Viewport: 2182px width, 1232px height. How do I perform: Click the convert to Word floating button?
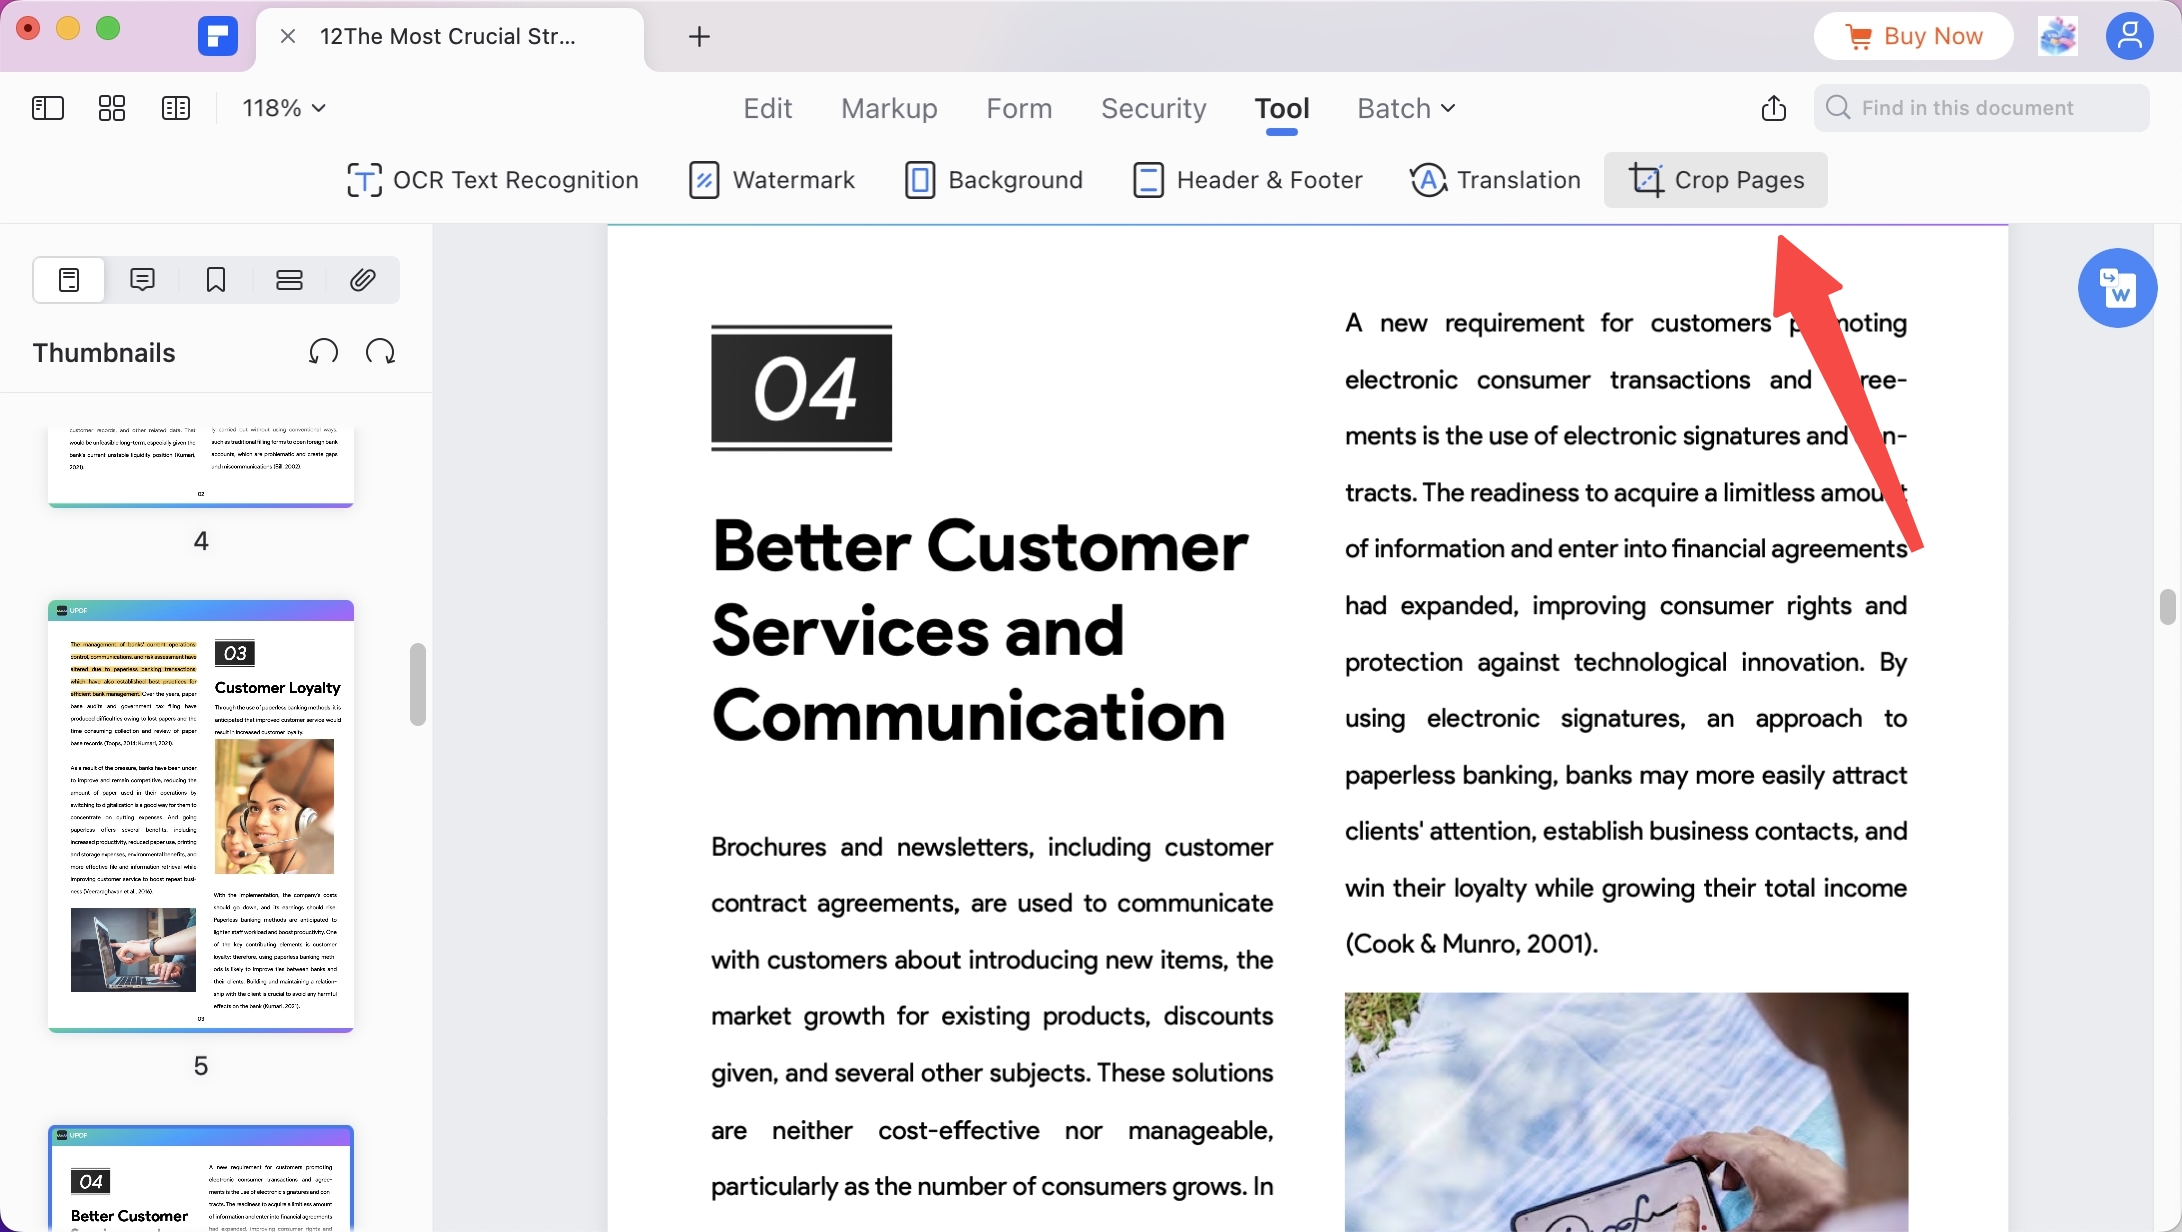point(2117,288)
